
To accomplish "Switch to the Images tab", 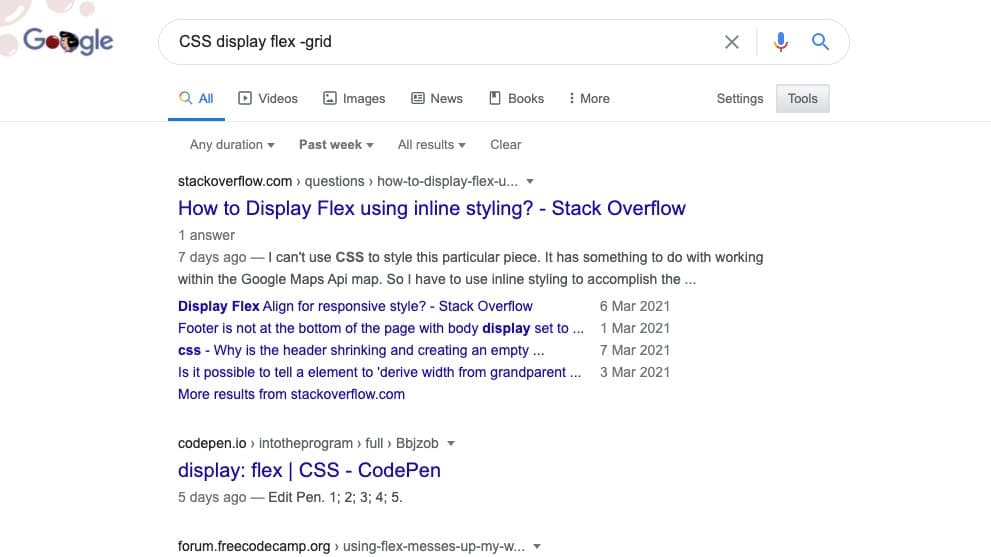I will 354,98.
